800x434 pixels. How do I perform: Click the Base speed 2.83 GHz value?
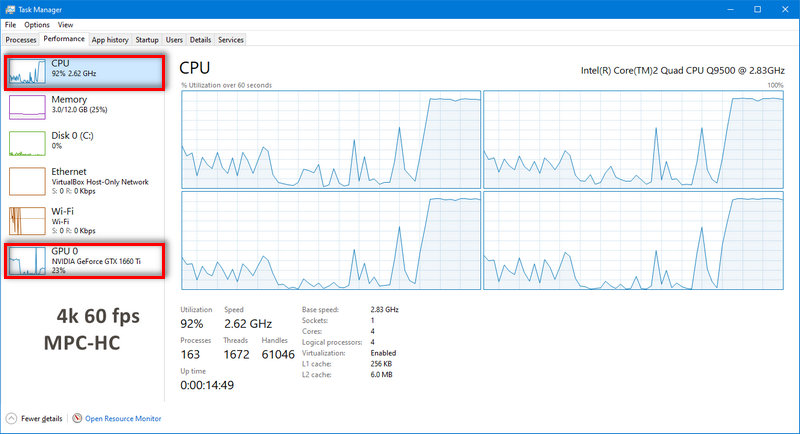(x=384, y=310)
